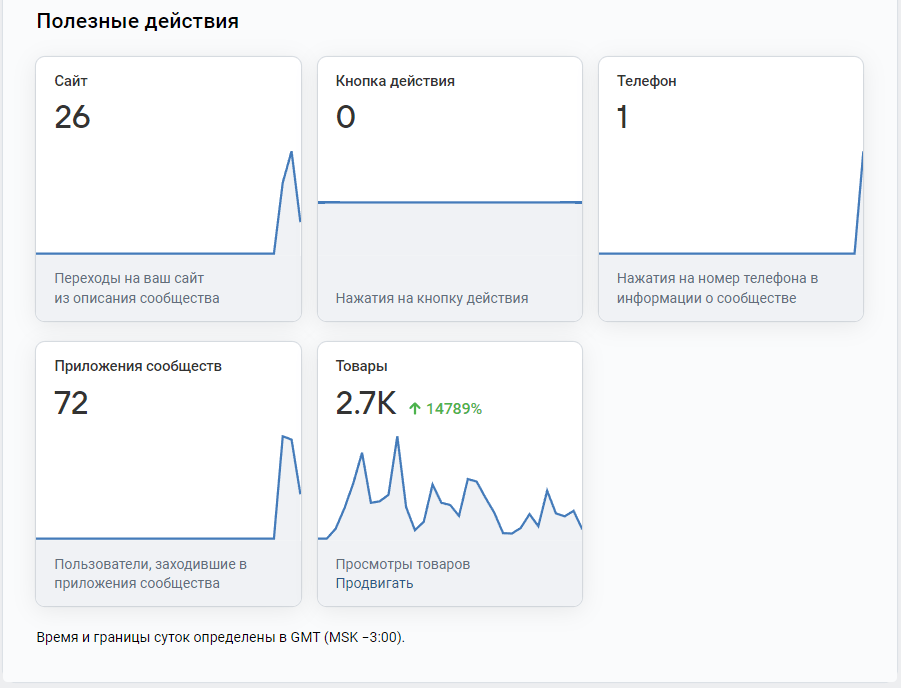The width and height of the screenshot is (901, 688).
Task: Click the 2.7K value in Товары
Action: coord(365,404)
